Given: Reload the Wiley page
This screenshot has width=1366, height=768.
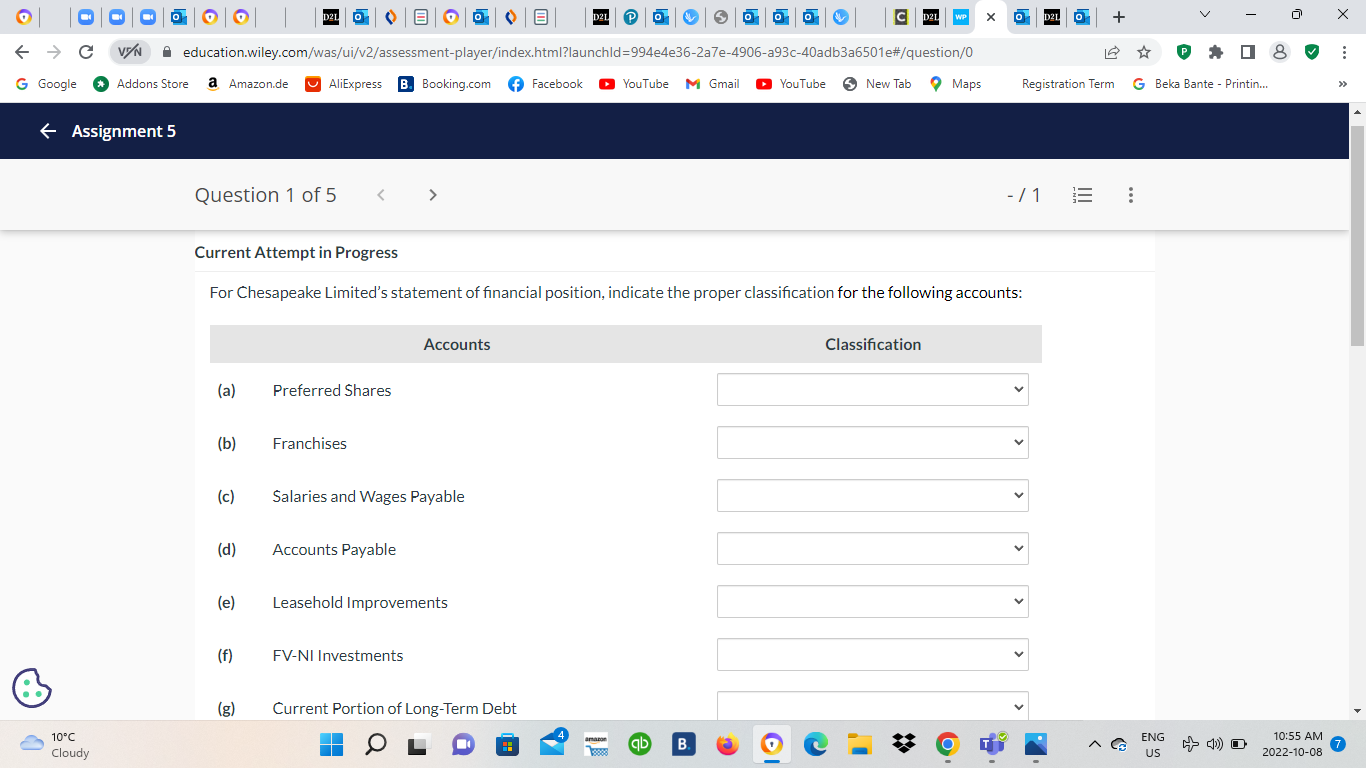Looking at the screenshot, I should (86, 52).
